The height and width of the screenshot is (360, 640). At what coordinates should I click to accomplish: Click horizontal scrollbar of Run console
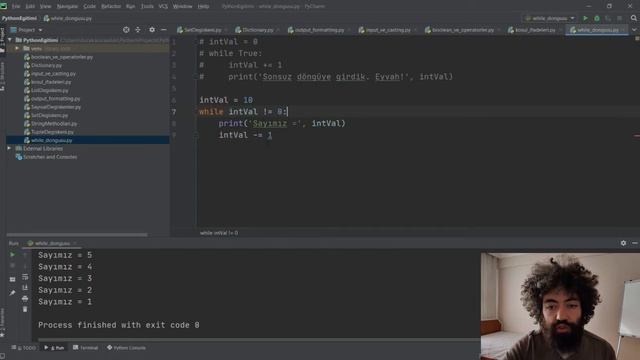[259, 339]
